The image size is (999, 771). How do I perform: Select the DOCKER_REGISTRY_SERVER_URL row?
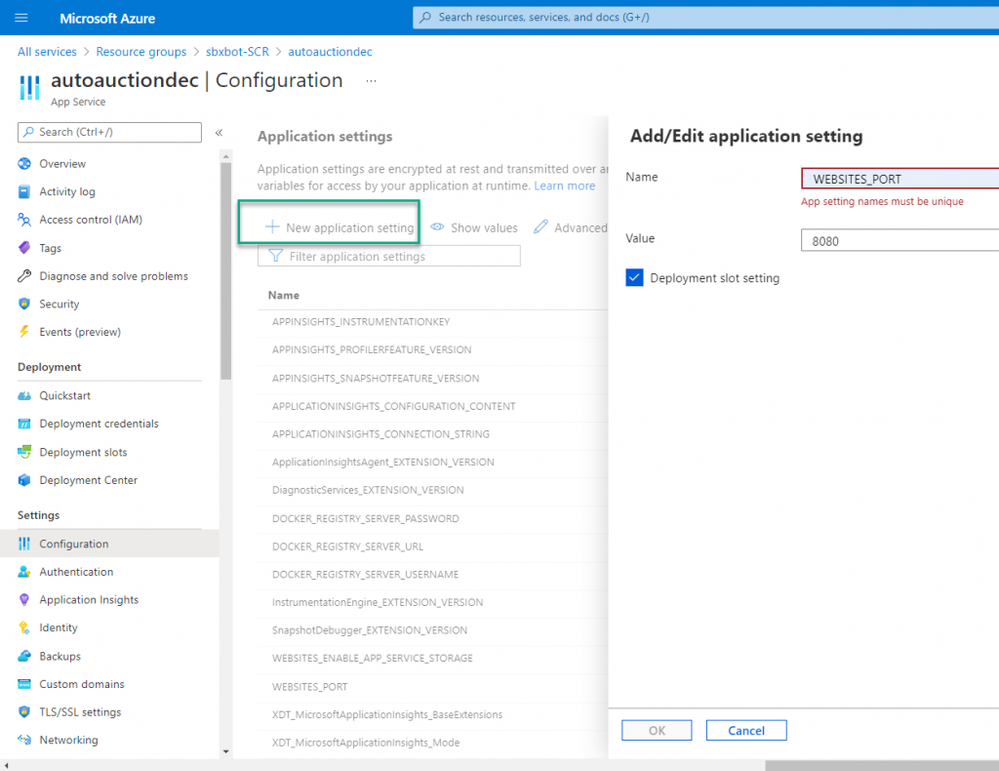coord(433,547)
